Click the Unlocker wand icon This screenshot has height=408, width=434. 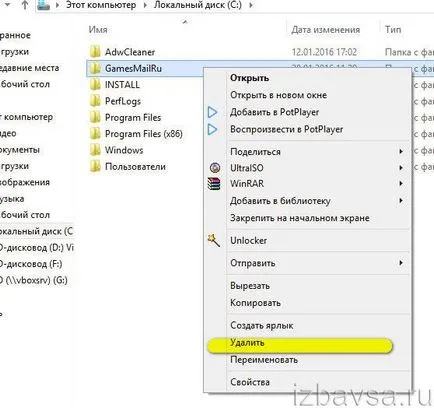214,240
